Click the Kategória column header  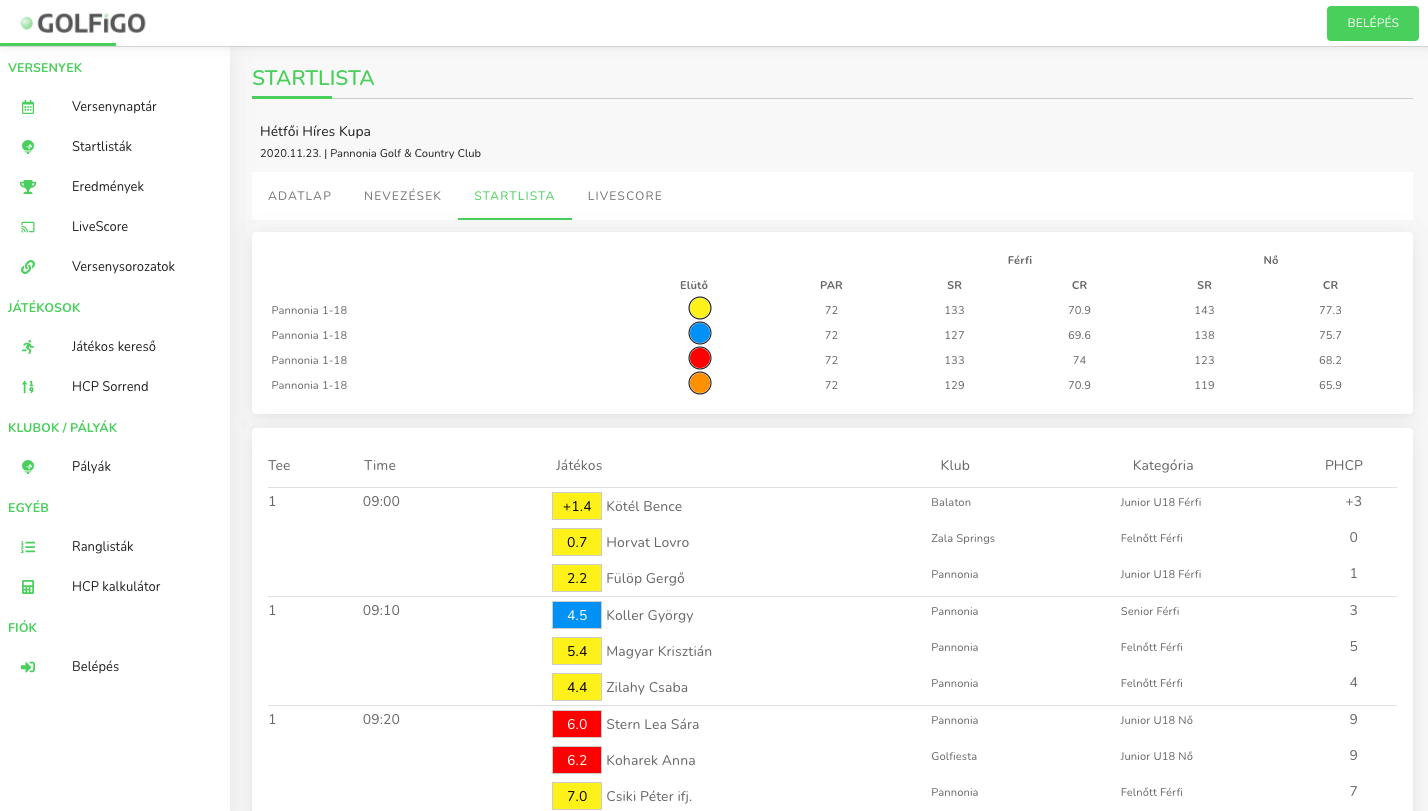(x=1163, y=465)
